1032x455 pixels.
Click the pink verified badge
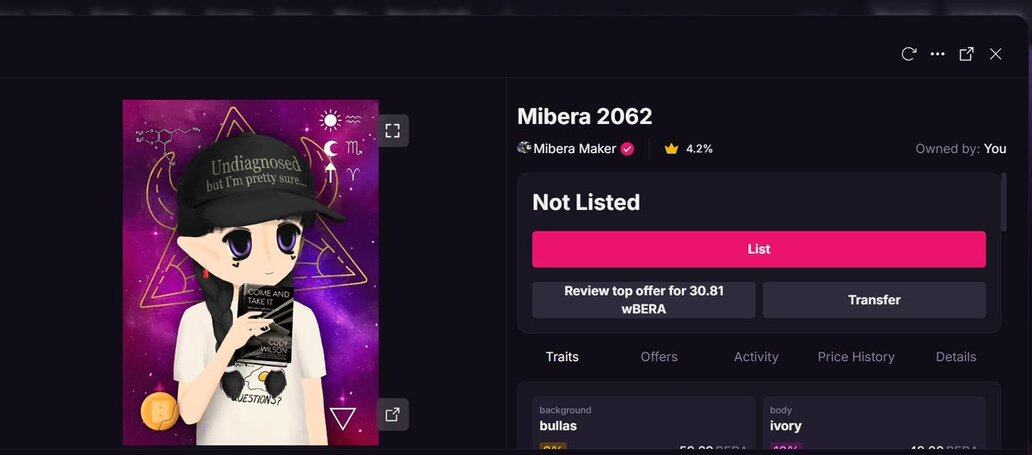pos(627,149)
